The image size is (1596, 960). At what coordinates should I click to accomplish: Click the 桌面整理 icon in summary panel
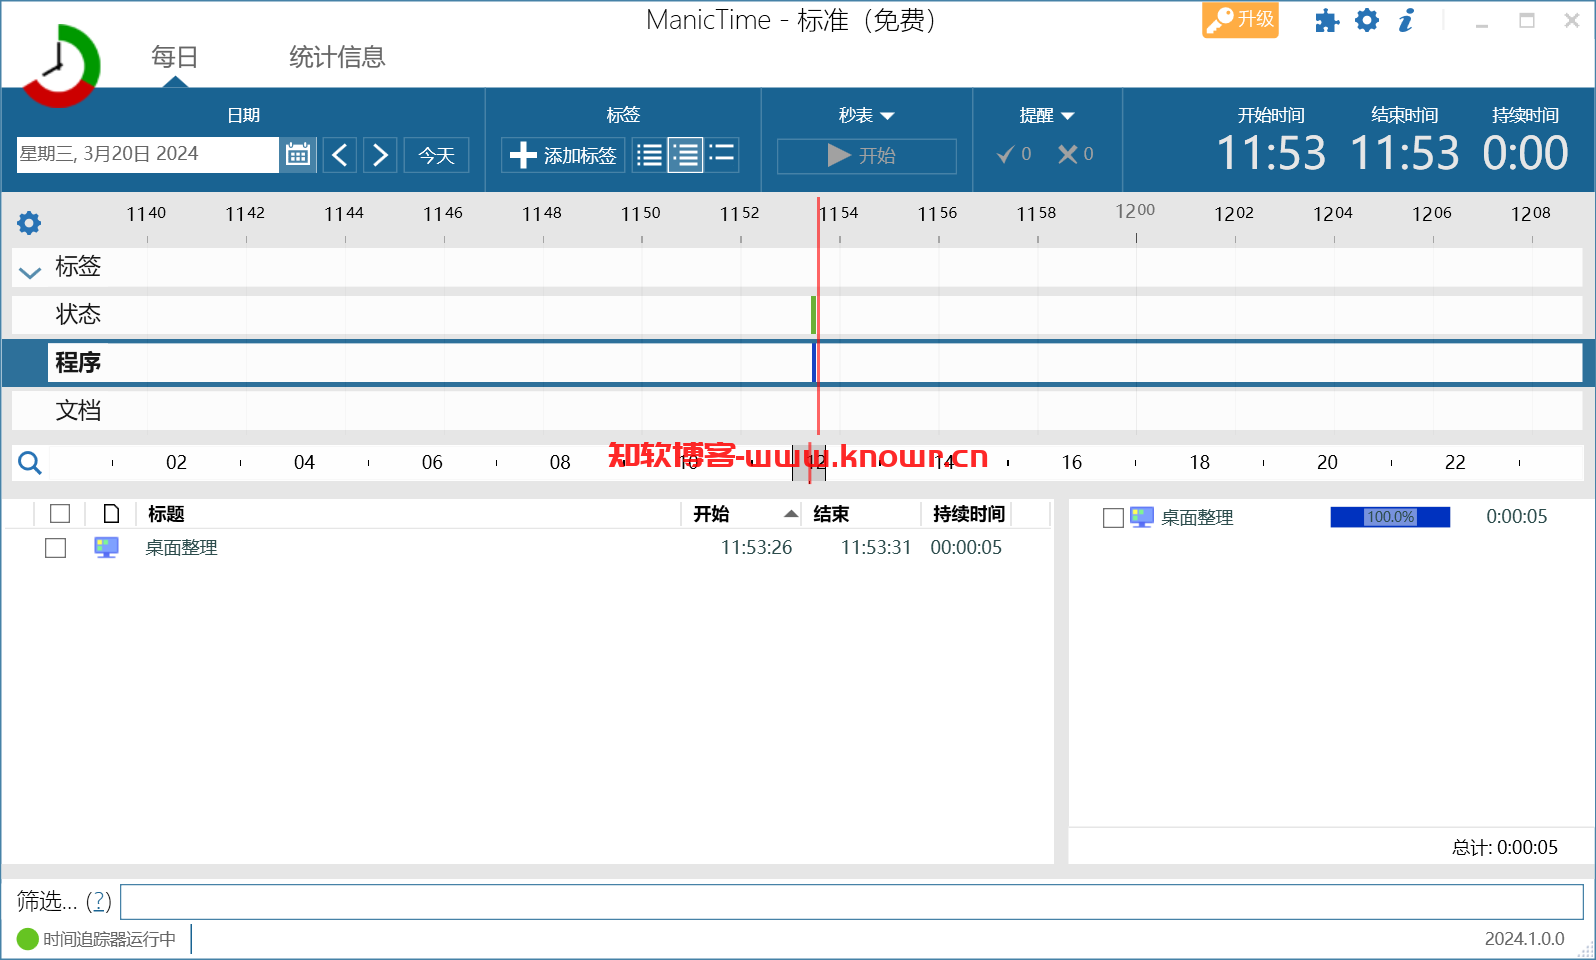coord(1142,517)
